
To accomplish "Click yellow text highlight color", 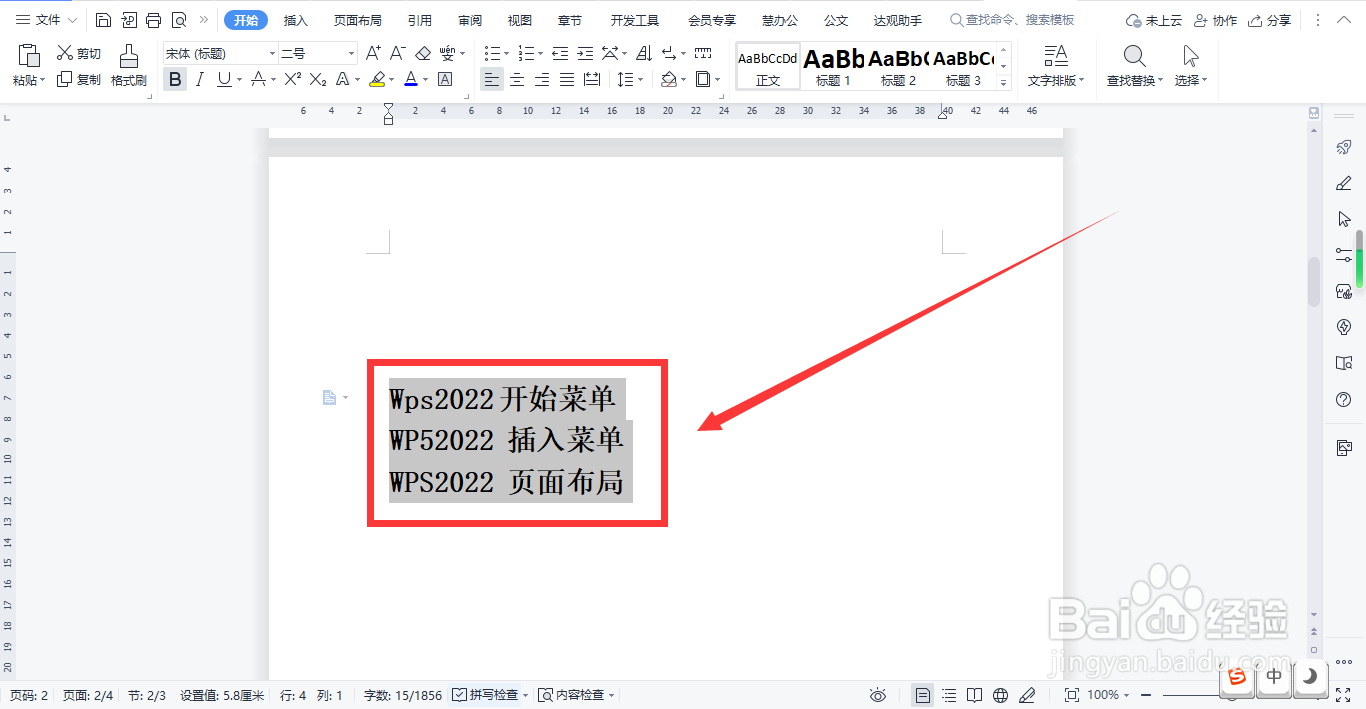I will [x=377, y=79].
